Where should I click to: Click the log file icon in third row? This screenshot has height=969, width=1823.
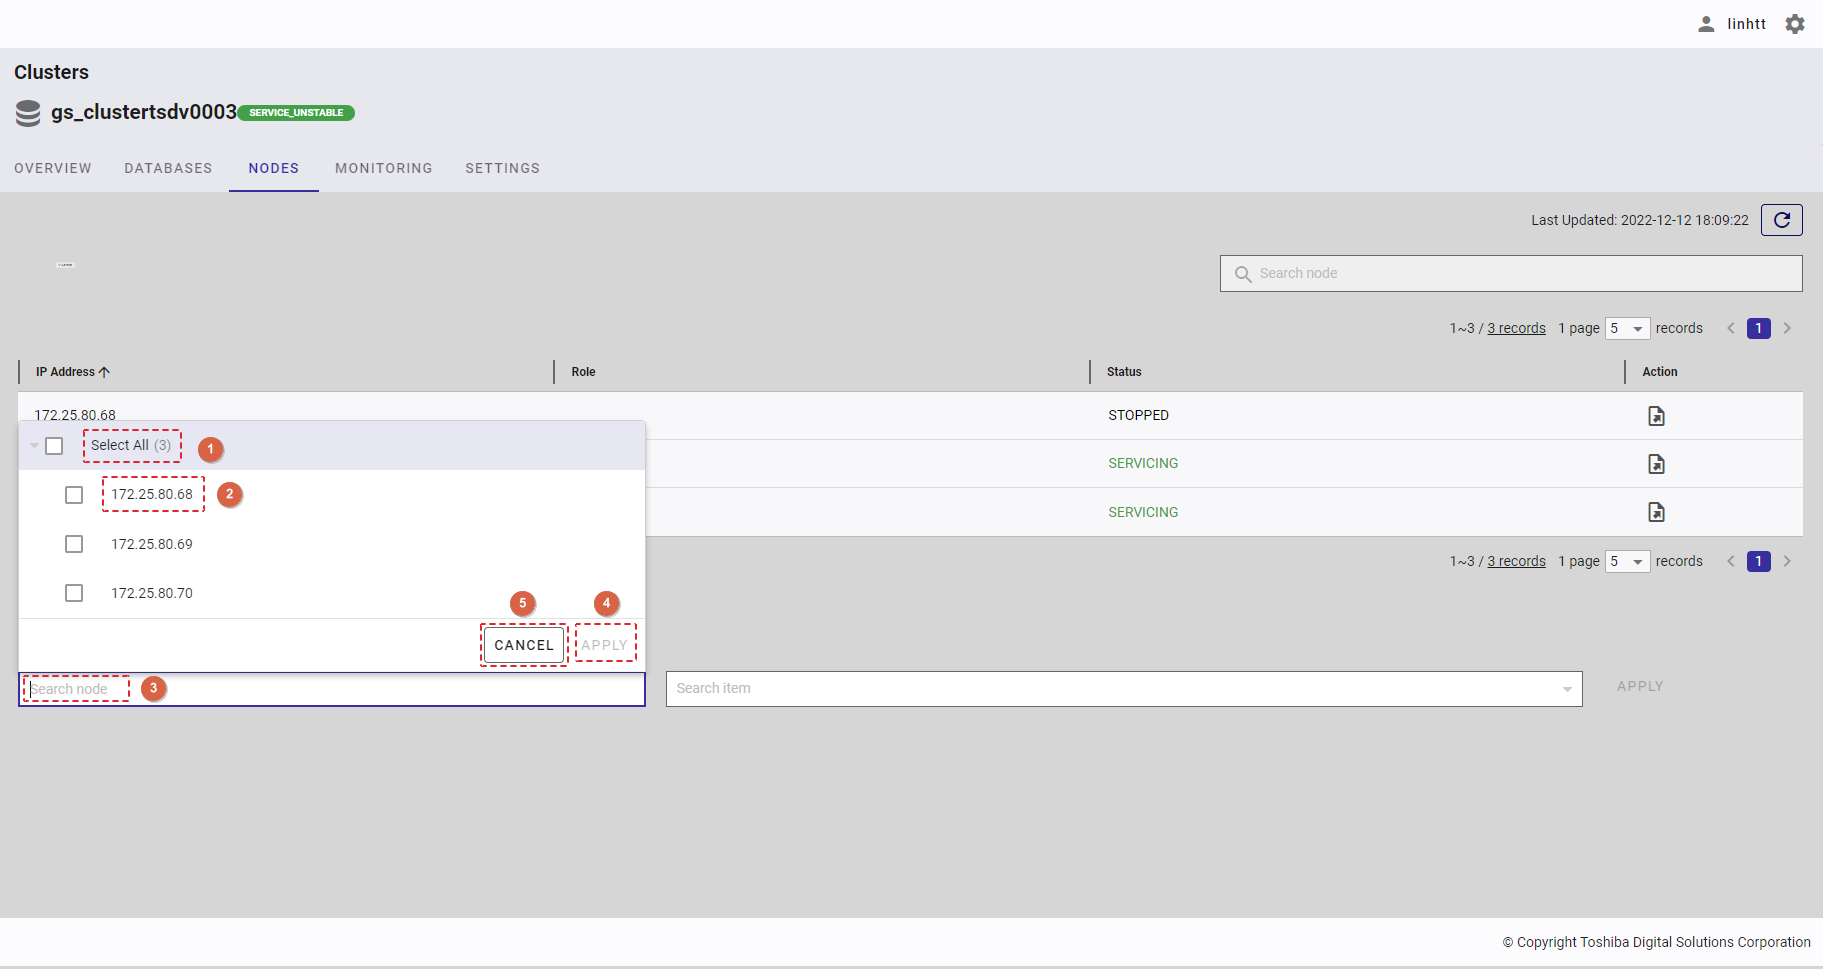tap(1656, 512)
